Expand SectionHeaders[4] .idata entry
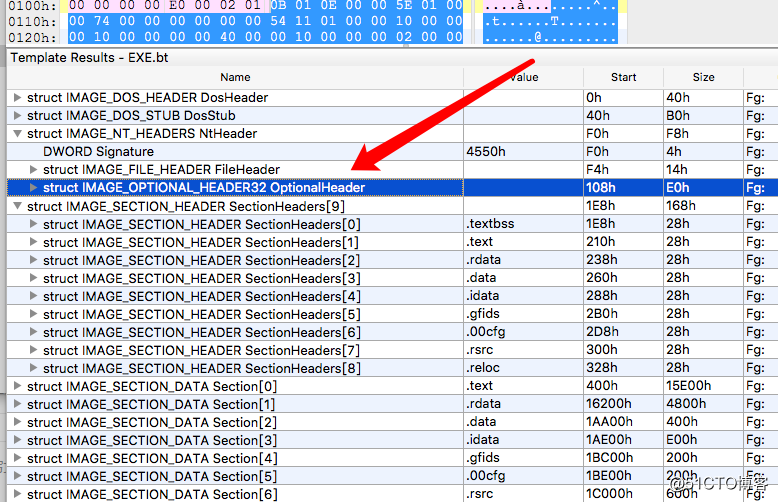Image resolution: width=778 pixels, height=502 pixels. point(33,296)
